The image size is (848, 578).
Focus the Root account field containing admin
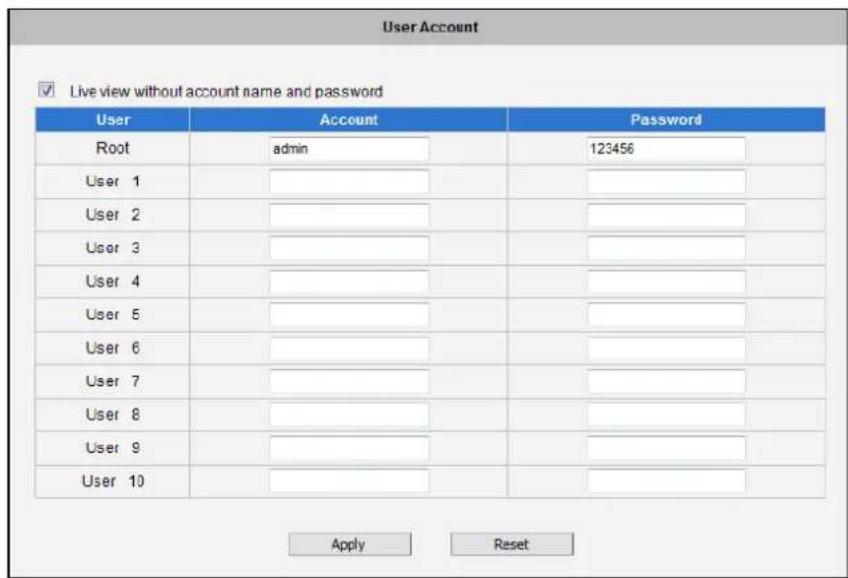349,149
